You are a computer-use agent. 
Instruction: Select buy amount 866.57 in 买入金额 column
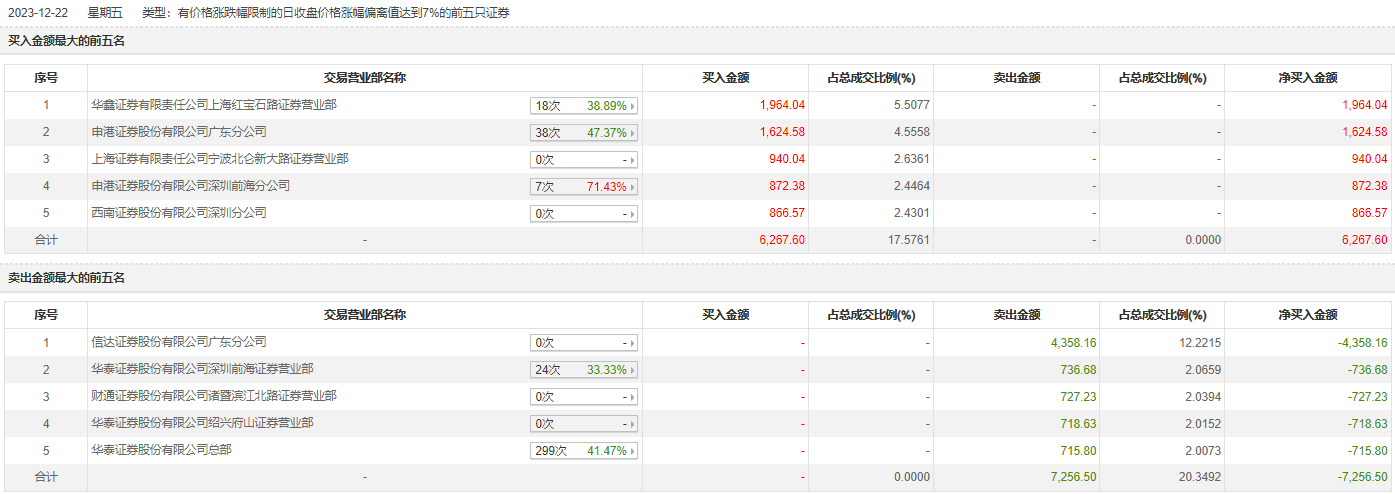pyautogui.click(x=786, y=212)
